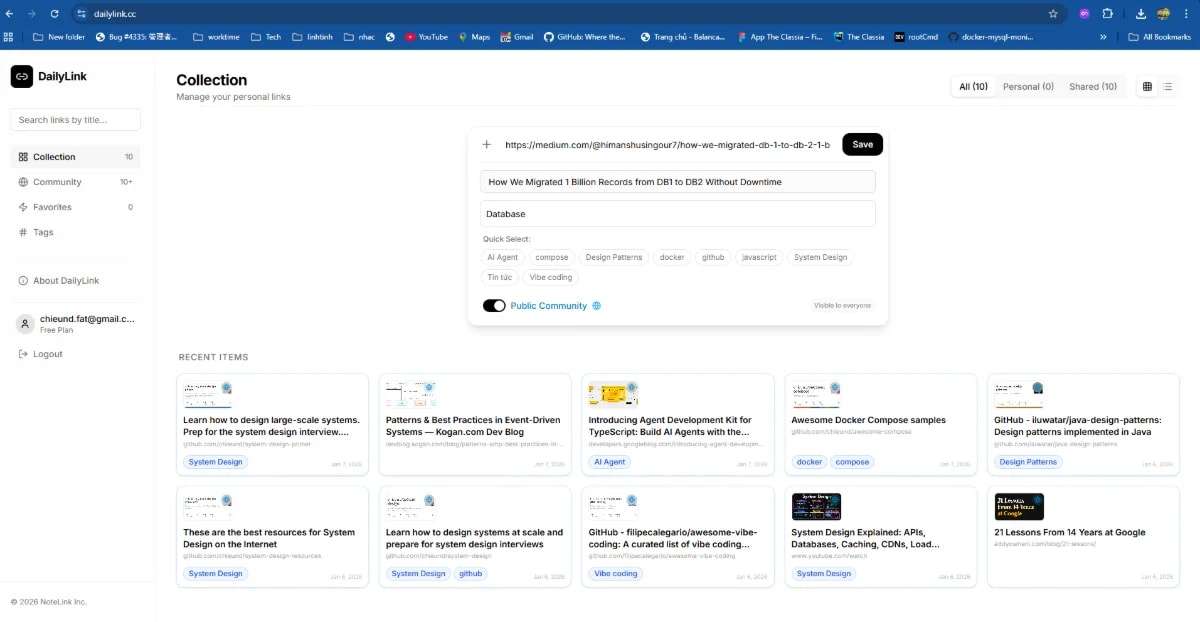1200x622 pixels.
Task: Open the browser extensions puzzle menu
Action: (1107, 14)
